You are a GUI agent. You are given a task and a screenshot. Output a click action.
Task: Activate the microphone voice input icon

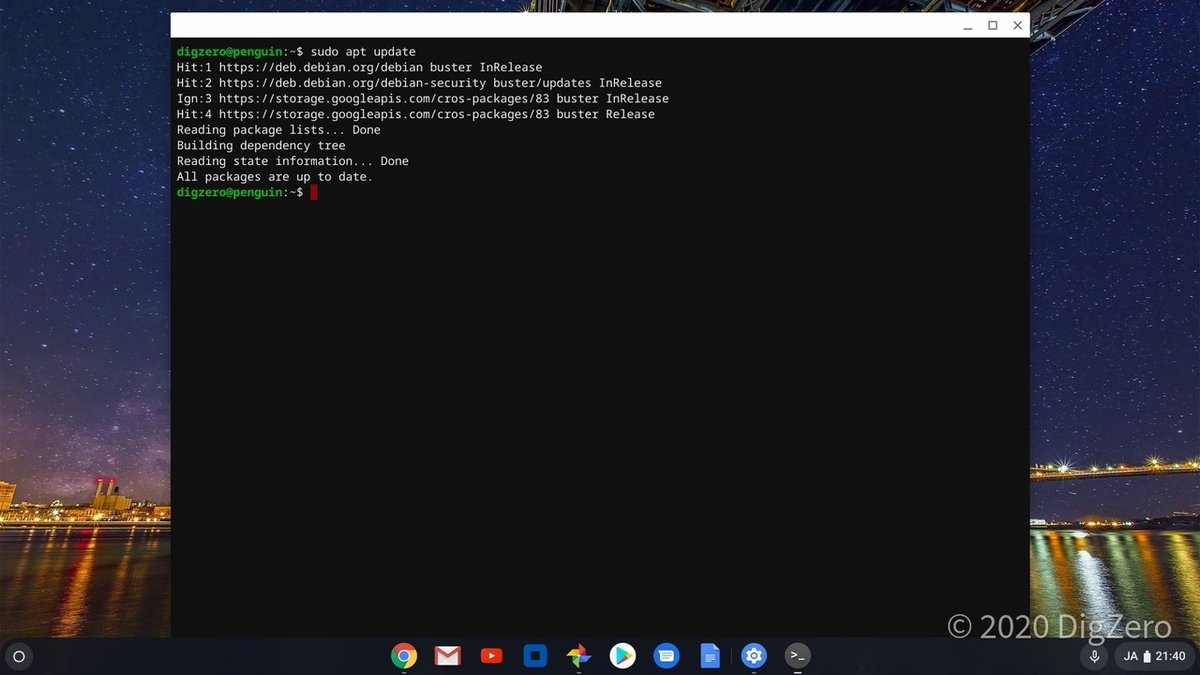pyautogui.click(x=1094, y=657)
